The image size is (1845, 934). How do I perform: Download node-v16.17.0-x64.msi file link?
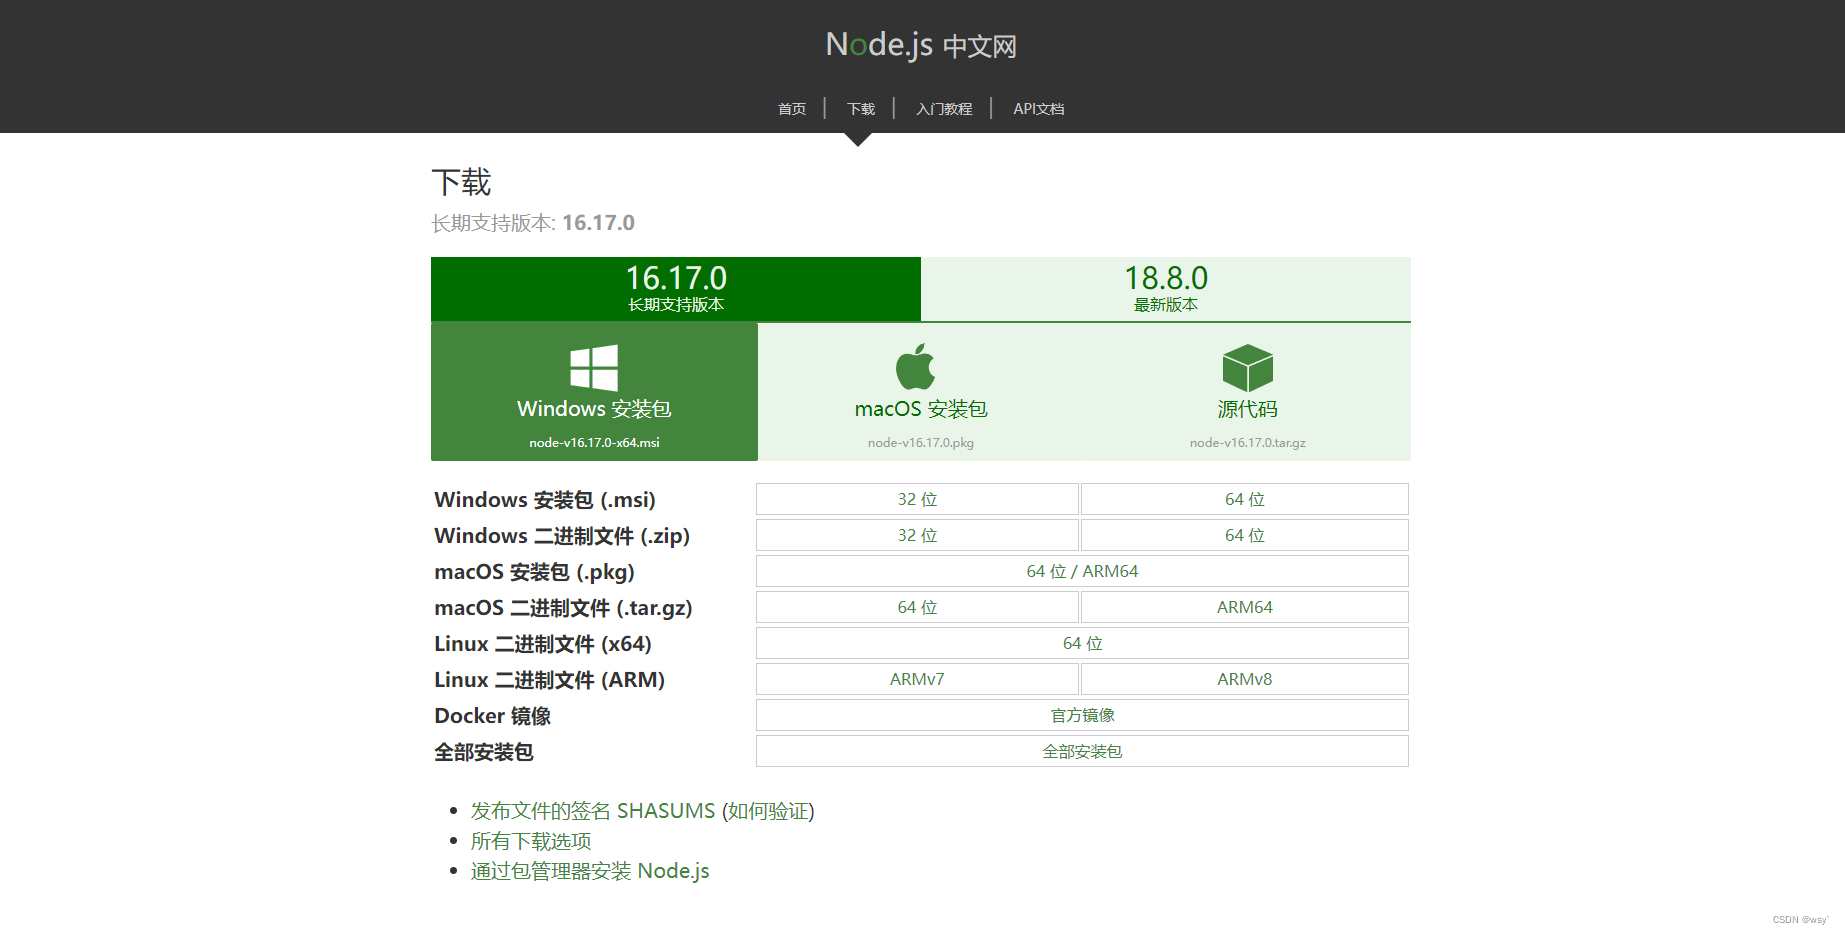pos(594,442)
